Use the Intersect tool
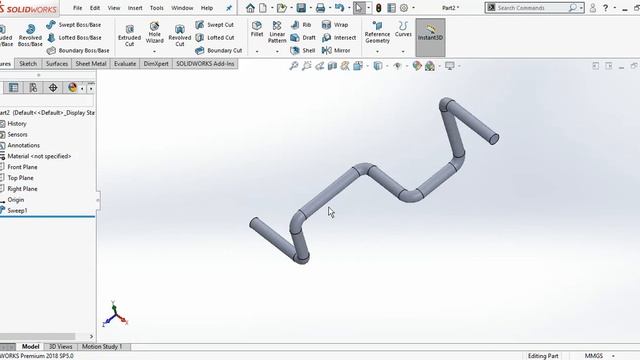 339,38
